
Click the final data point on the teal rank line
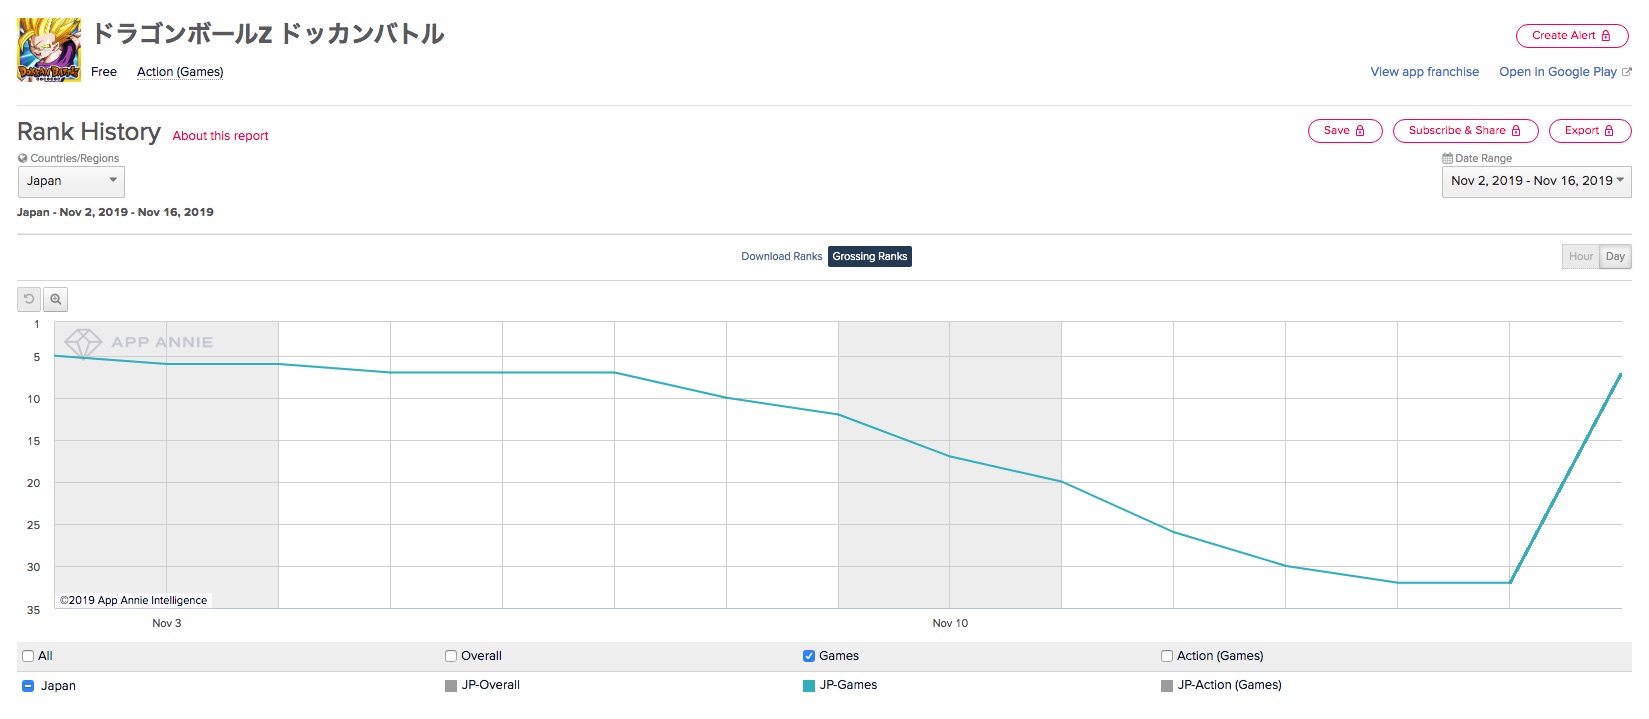1621,374
